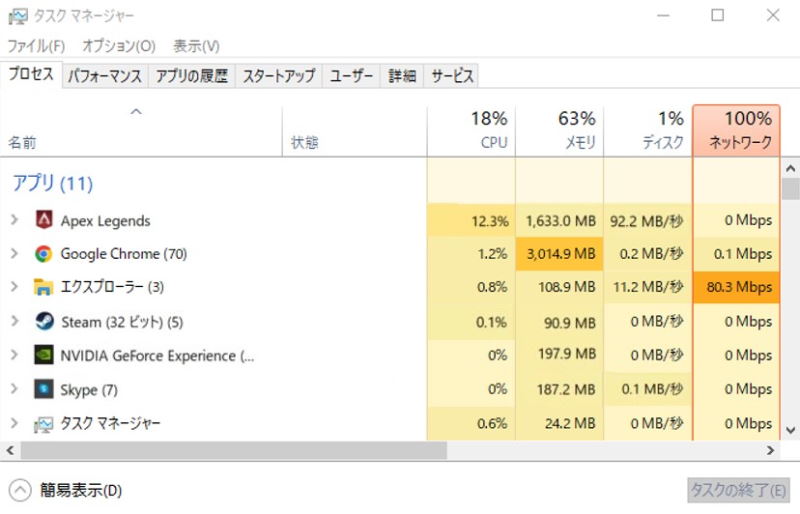The height and width of the screenshot is (514, 800).
Task: Click the 簡易表示 circular arrow icon
Action: coord(20,491)
